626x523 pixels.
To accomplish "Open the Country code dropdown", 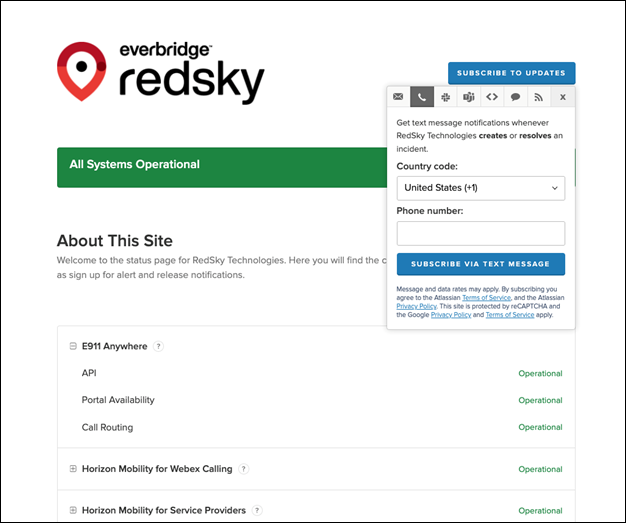I will click(481, 188).
